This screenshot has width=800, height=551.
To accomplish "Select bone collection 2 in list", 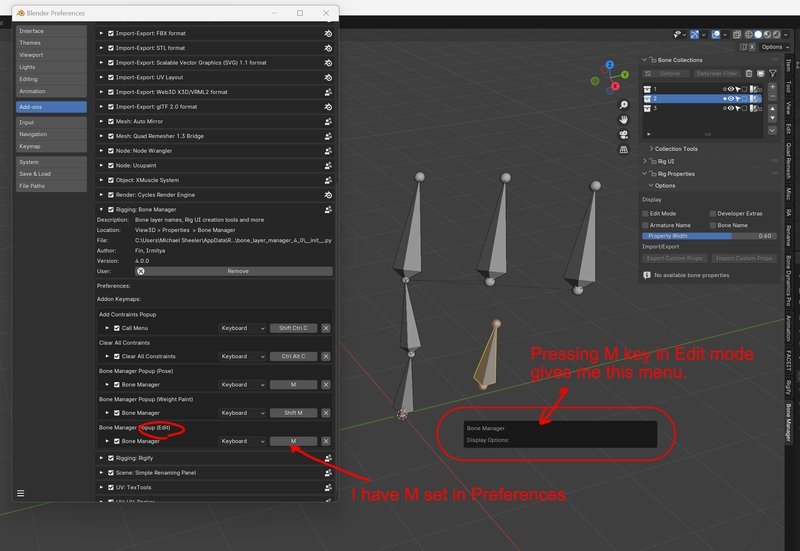I will [x=702, y=98].
